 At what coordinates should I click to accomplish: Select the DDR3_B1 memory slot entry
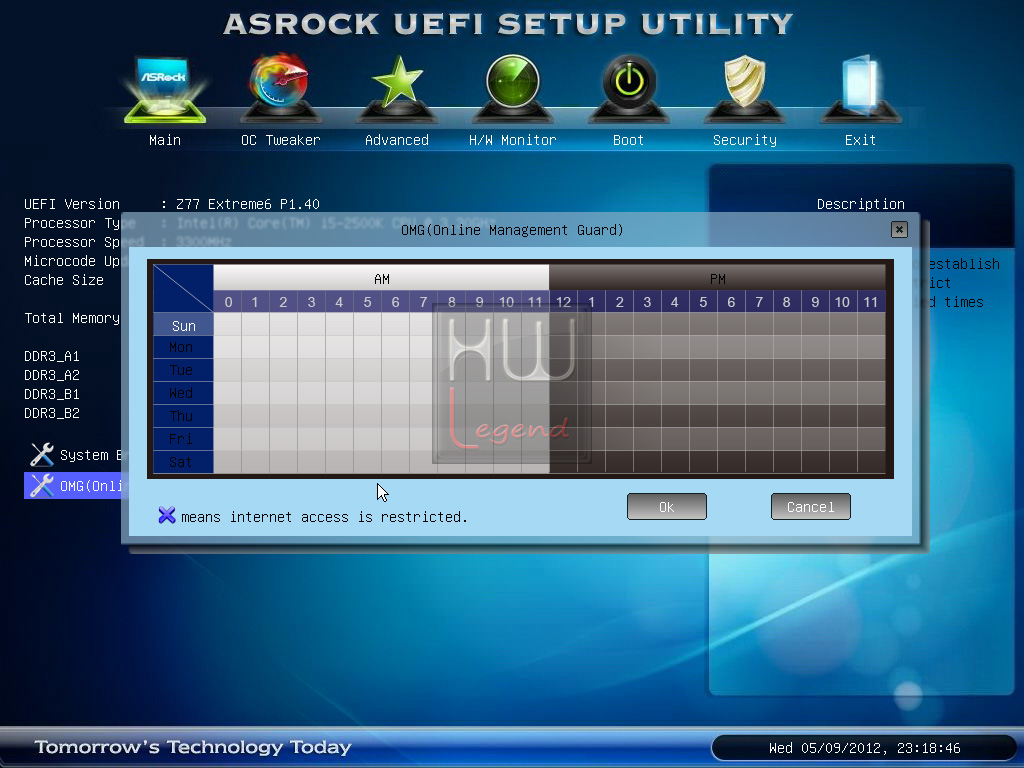[52, 394]
